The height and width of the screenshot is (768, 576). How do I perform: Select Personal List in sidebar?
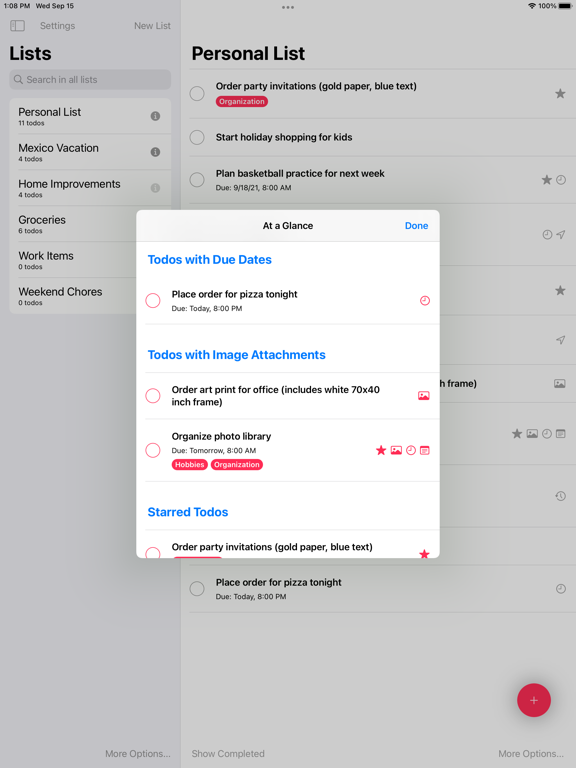[x=90, y=116]
